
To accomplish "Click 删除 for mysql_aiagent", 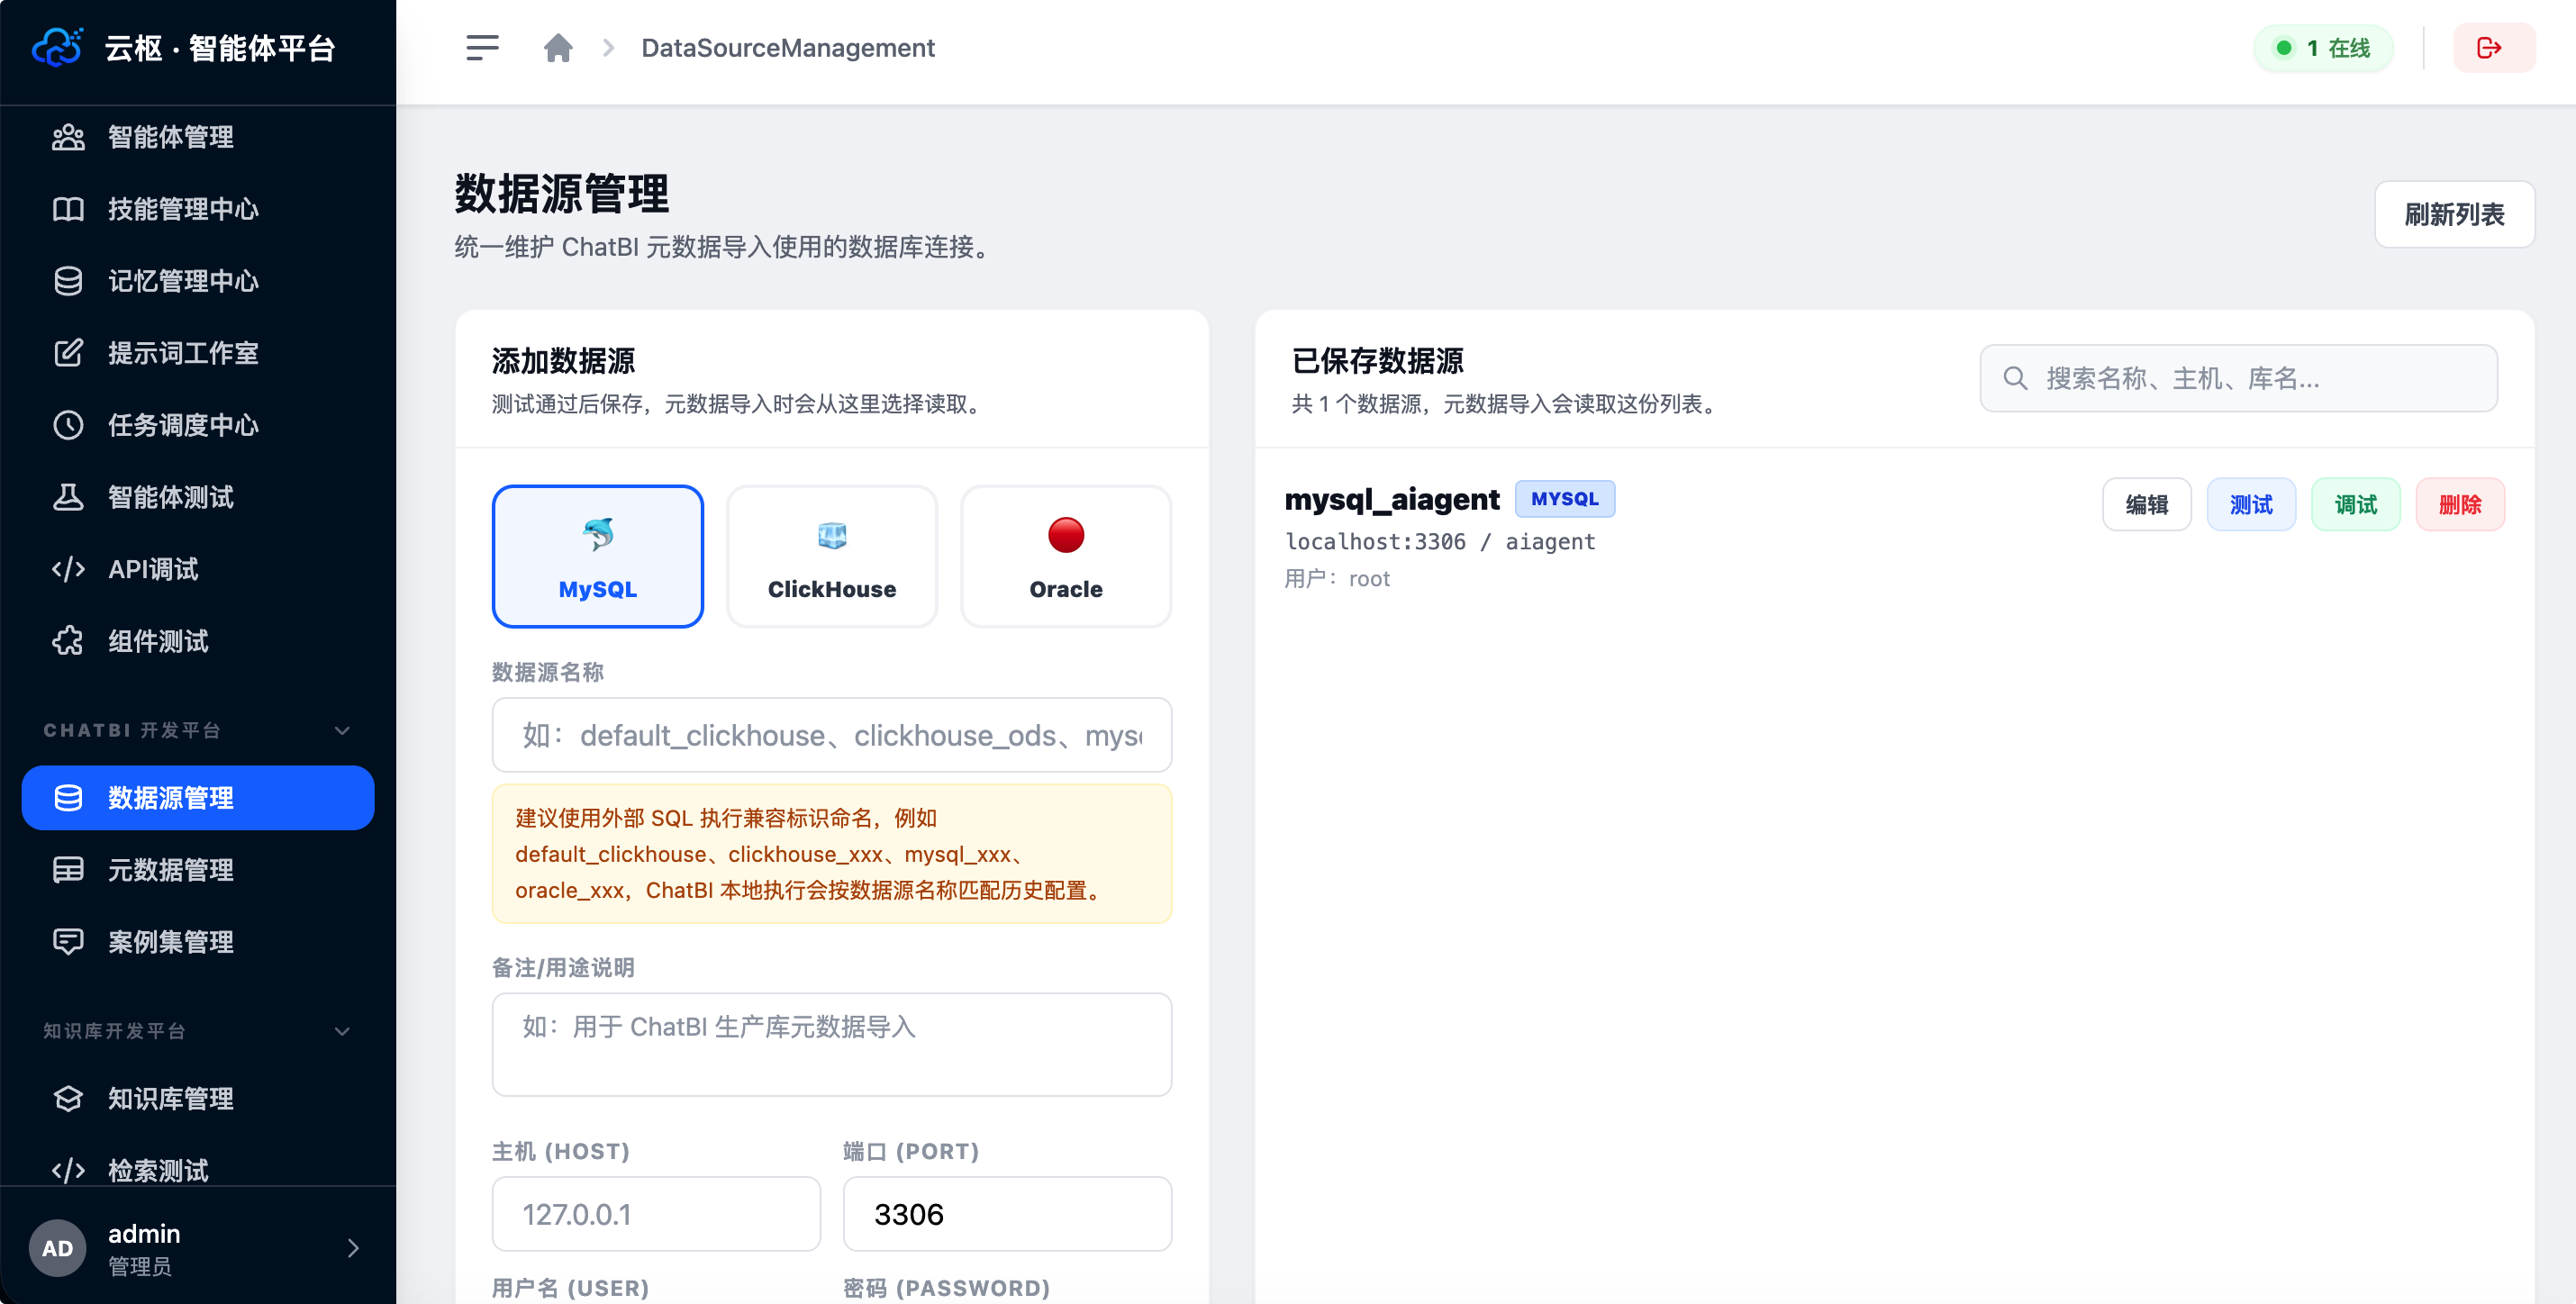I will [2460, 504].
